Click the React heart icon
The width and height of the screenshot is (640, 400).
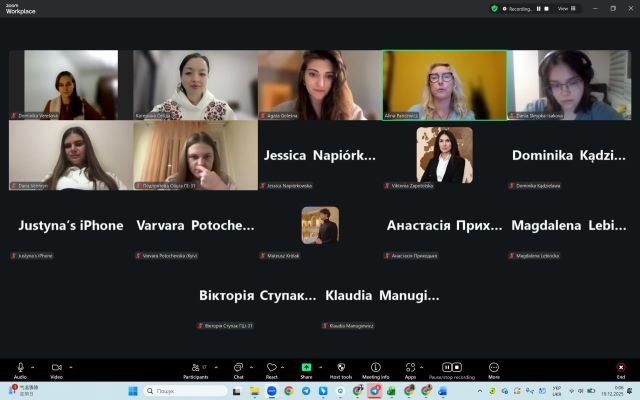pyautogui.click(x=271, y=367)
